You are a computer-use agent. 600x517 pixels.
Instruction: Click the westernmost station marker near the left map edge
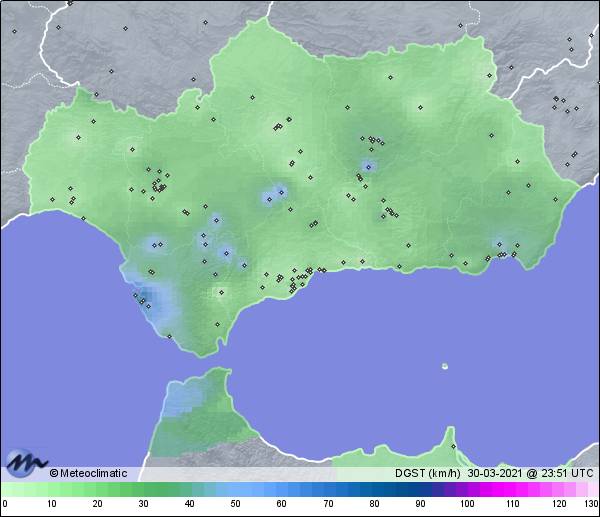(14, 30)
